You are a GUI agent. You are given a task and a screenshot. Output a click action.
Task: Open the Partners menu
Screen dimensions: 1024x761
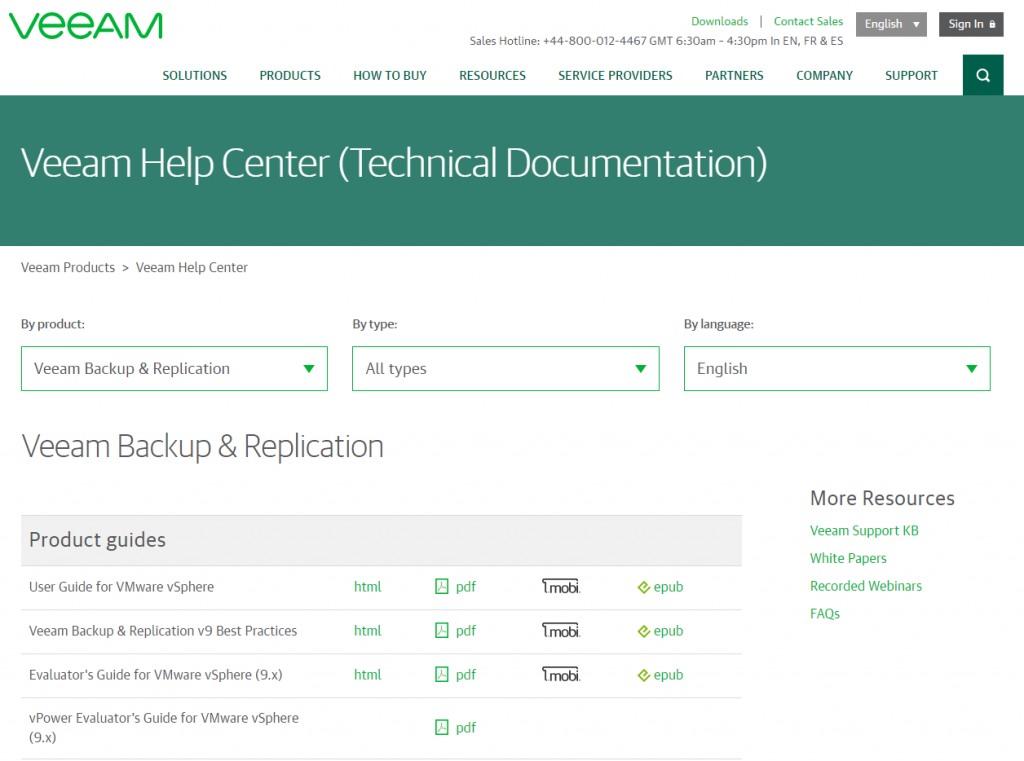pos(734,76)
